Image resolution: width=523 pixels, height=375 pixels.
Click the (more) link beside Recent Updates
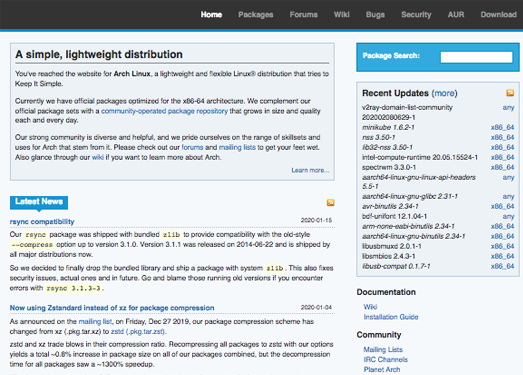[444, 93]
